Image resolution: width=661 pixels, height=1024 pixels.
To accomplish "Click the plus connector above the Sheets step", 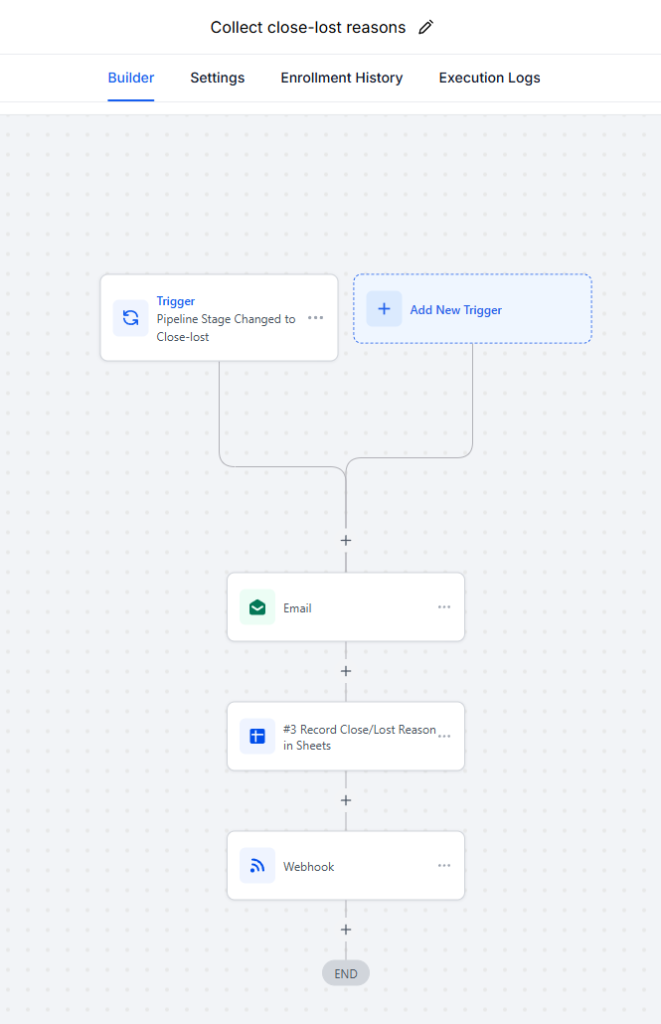I will tap(345, 671).
